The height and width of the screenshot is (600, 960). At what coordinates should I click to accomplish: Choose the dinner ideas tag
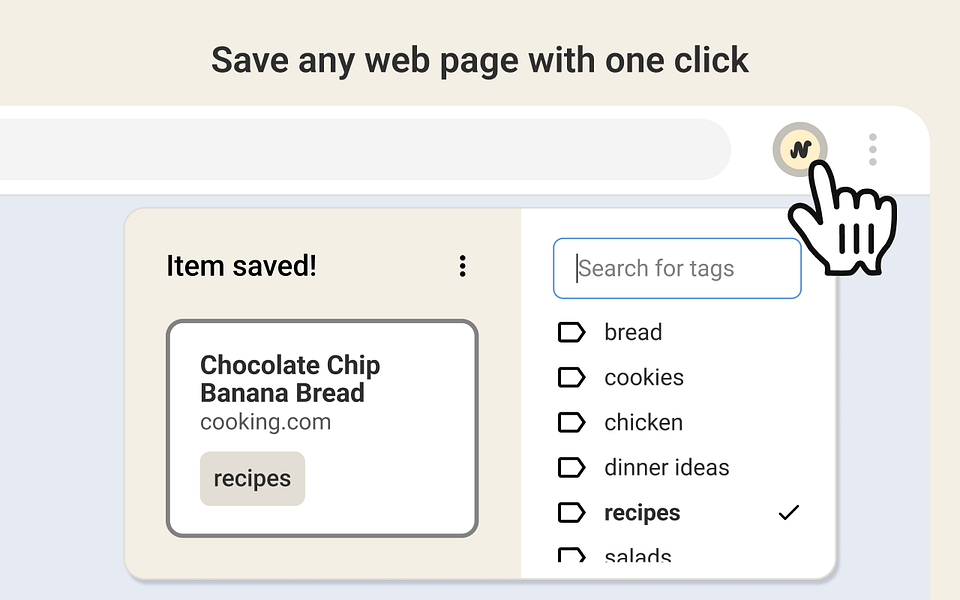pos(667,467)
